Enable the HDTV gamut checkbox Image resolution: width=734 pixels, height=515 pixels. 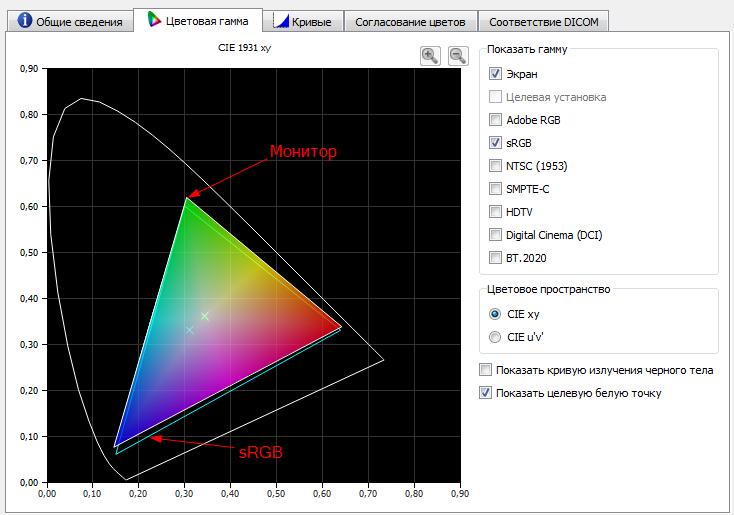pos(495,212)
